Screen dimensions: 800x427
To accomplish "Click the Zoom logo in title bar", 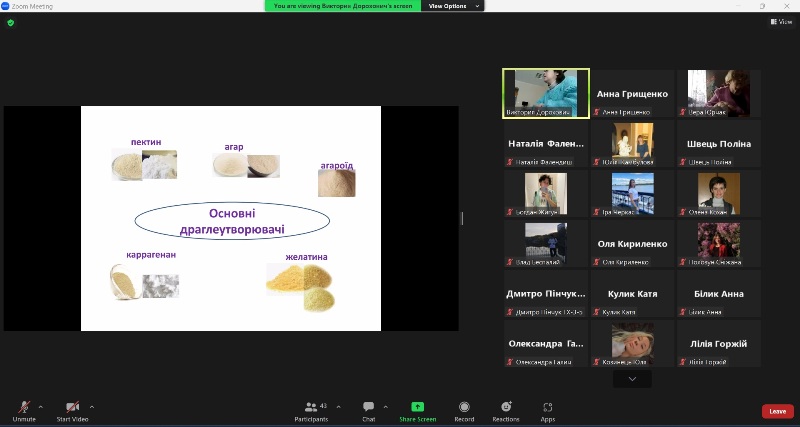I will (x=5, y=6).
